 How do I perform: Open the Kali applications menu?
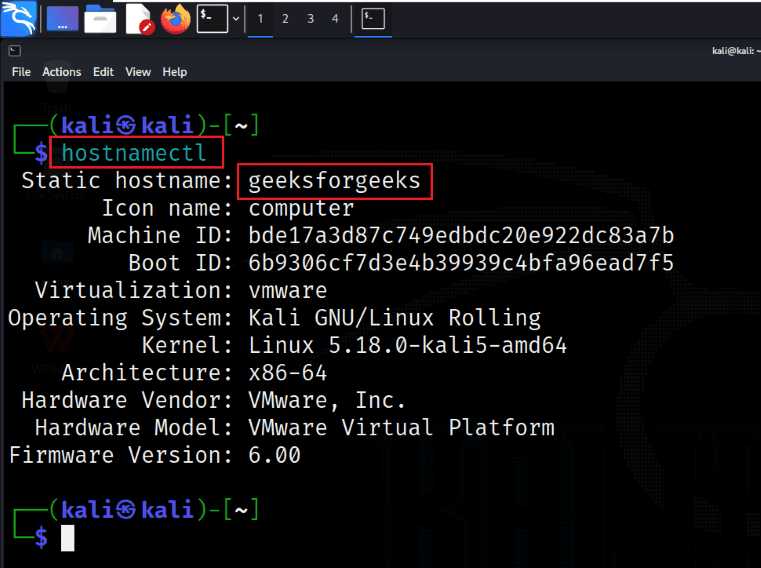click(x=20, y=17)
